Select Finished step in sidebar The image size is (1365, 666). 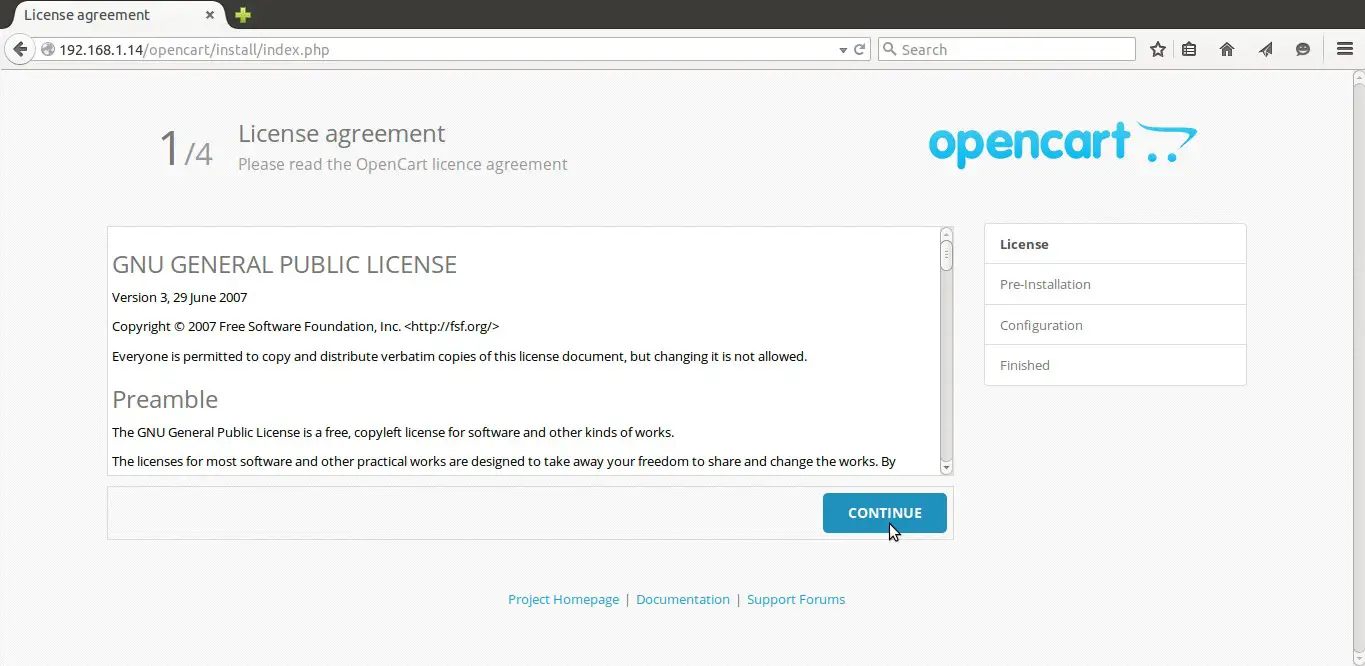coord(1115,365)
